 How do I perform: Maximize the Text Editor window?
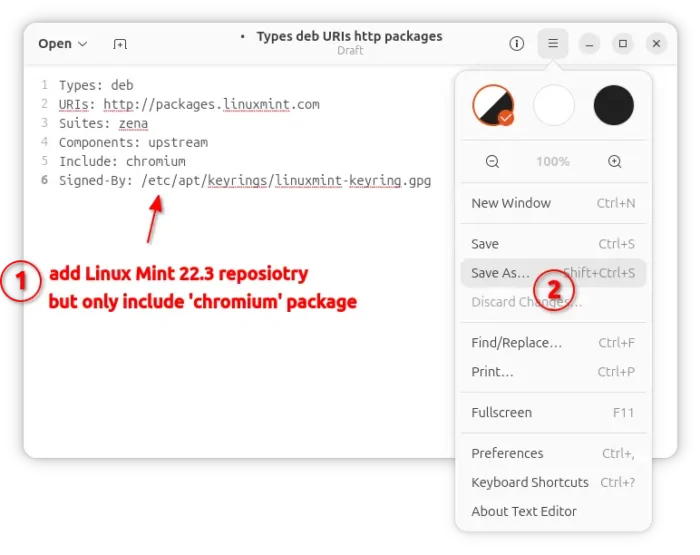tap(623, 44)
